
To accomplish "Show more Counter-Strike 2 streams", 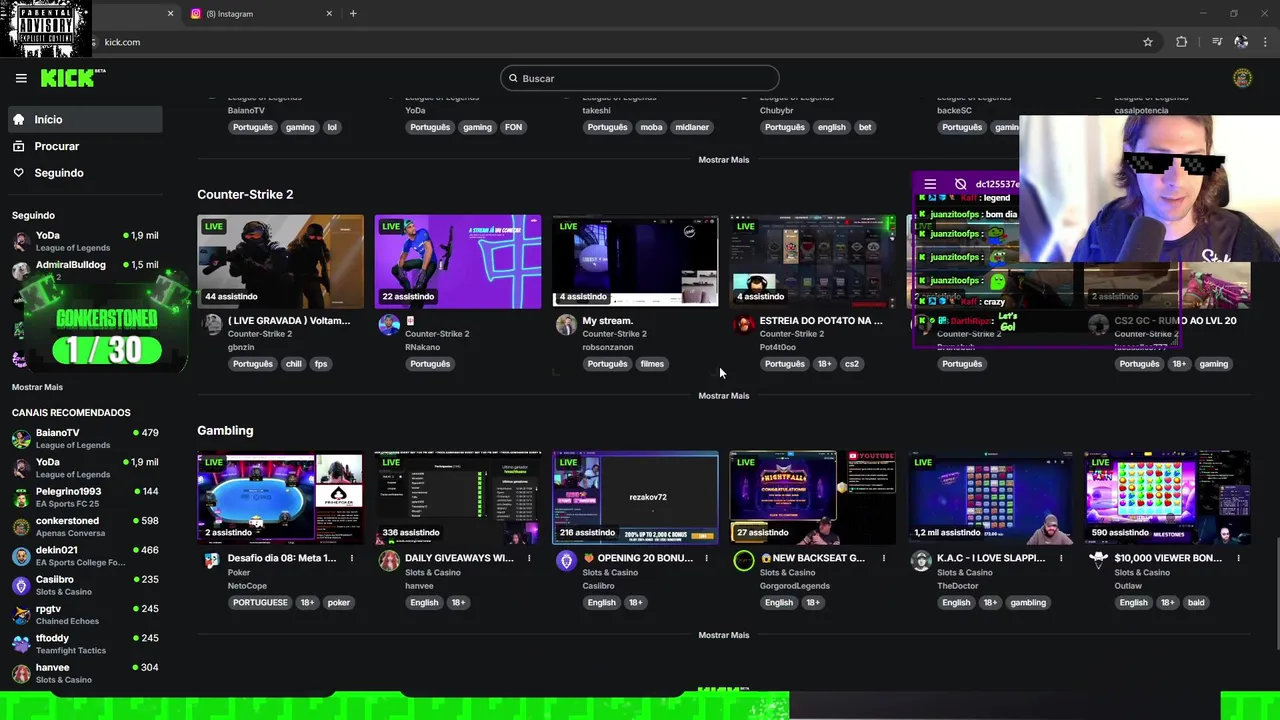I will click(x=723, y=396).
